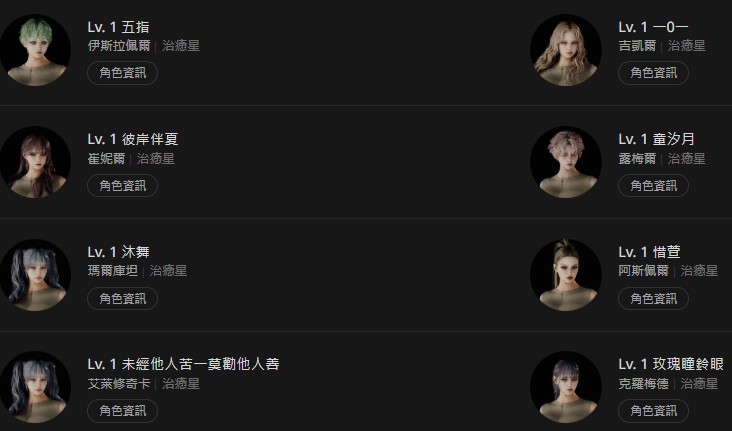Image resolution: width=732 pixels, height=431 pixels.
Task: Show 角色資訊 for 惜萱
Action: point(653,298)
